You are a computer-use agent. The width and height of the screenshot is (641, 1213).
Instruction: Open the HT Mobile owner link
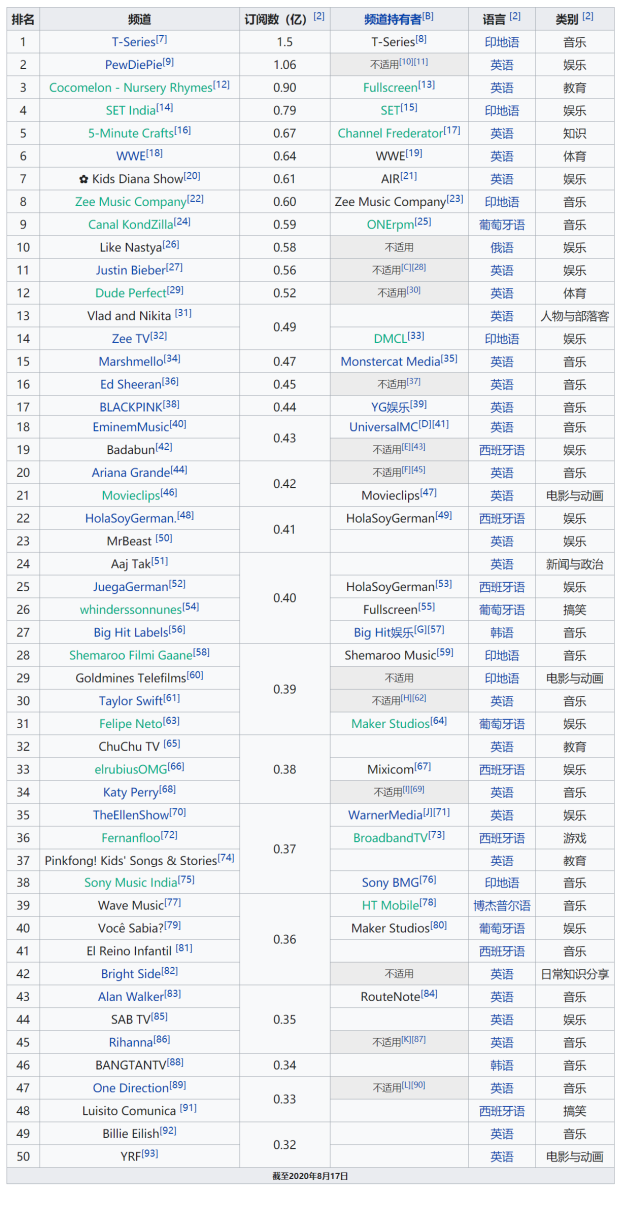tap(391, 906)
